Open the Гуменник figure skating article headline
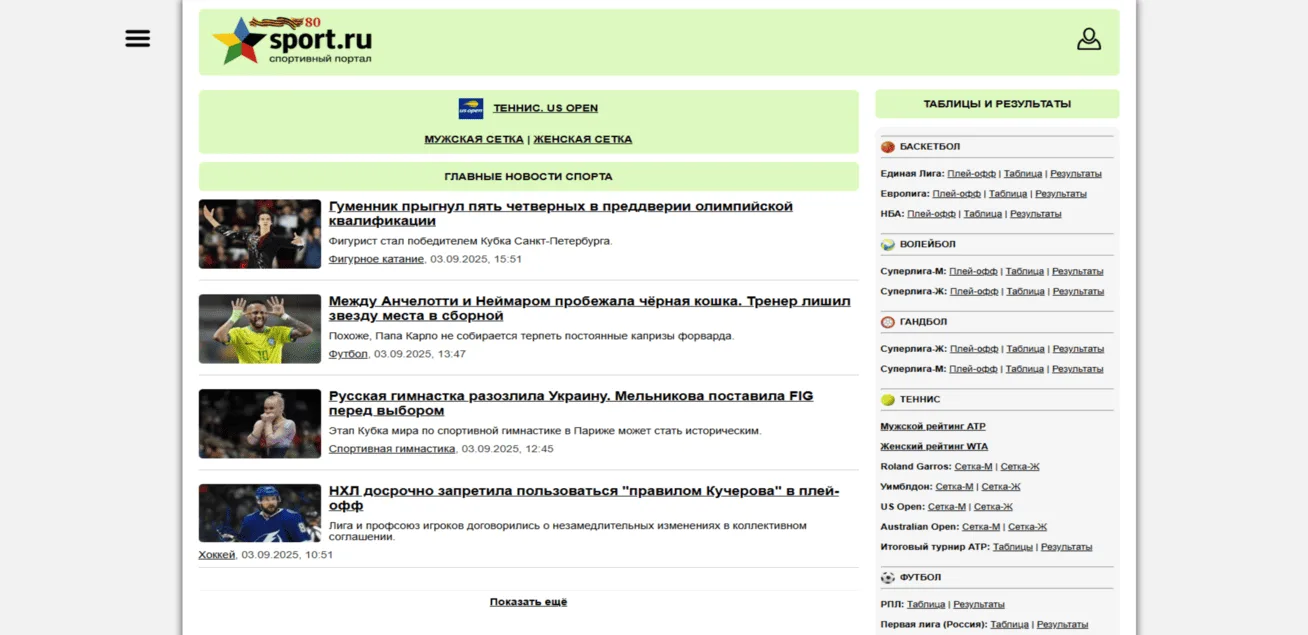 coord(561,213)
